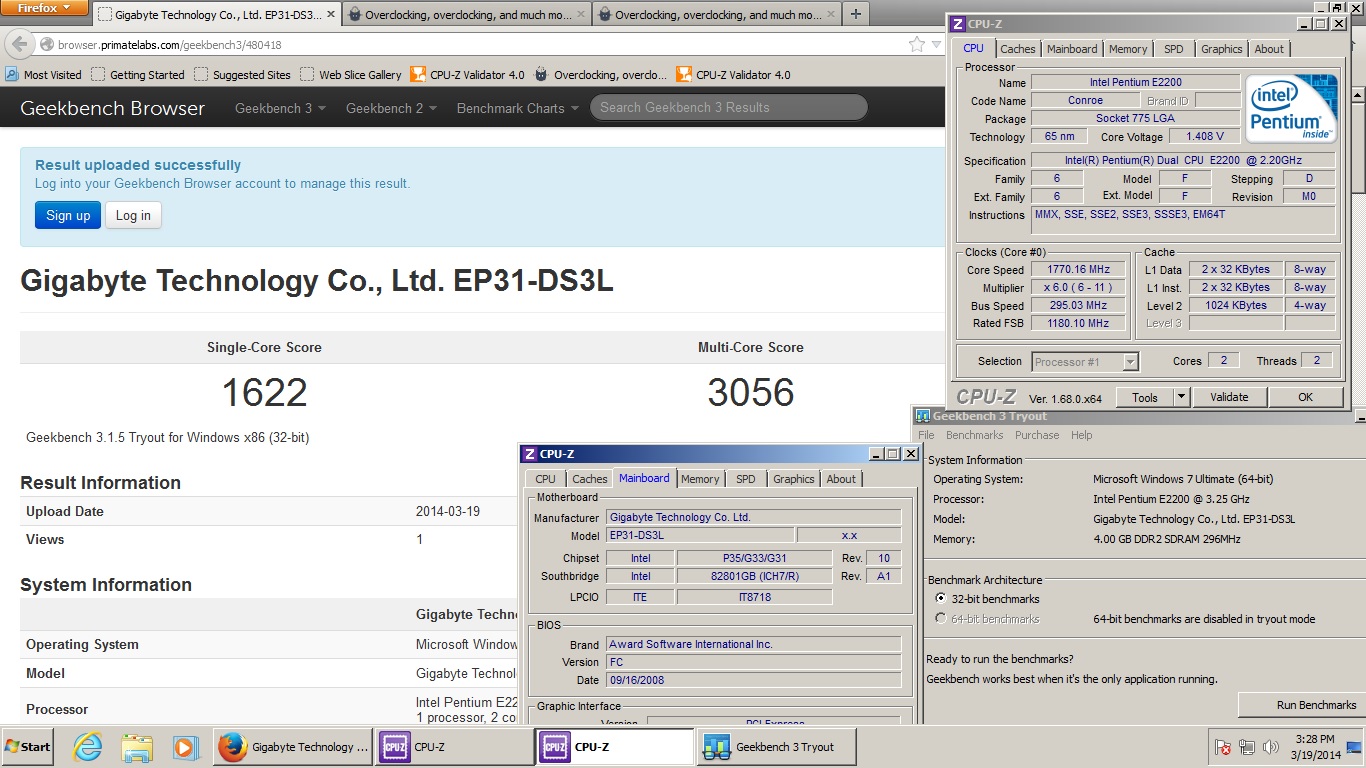Click the network icon in the system tray

click(1246, 747)
